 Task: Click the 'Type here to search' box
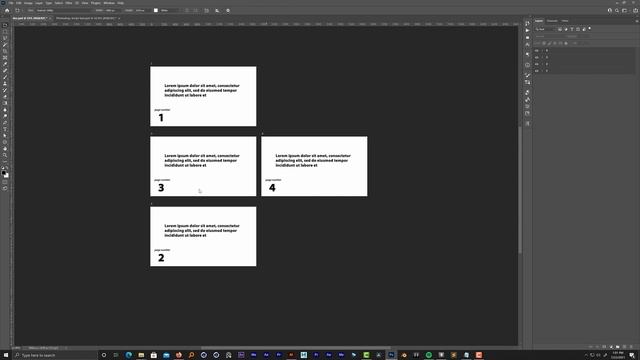55,355
